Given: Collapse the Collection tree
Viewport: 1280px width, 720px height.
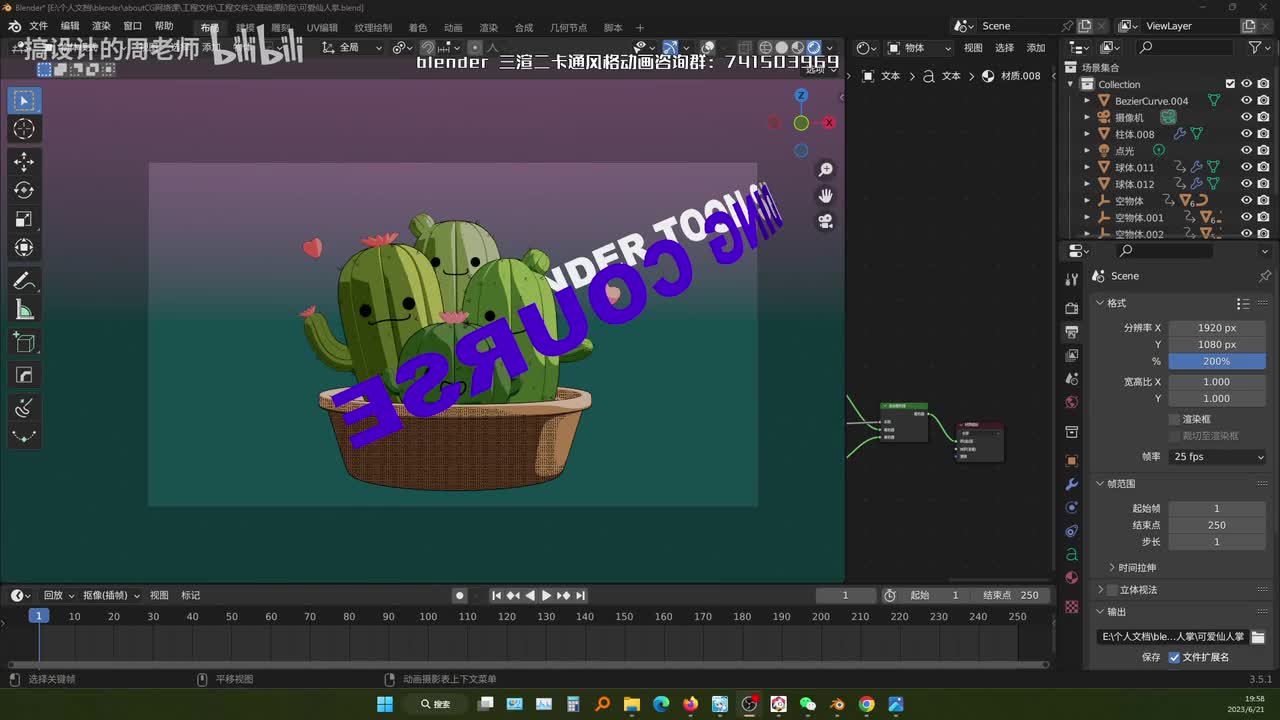Looking at the screenshot, I should [1072, 84].
